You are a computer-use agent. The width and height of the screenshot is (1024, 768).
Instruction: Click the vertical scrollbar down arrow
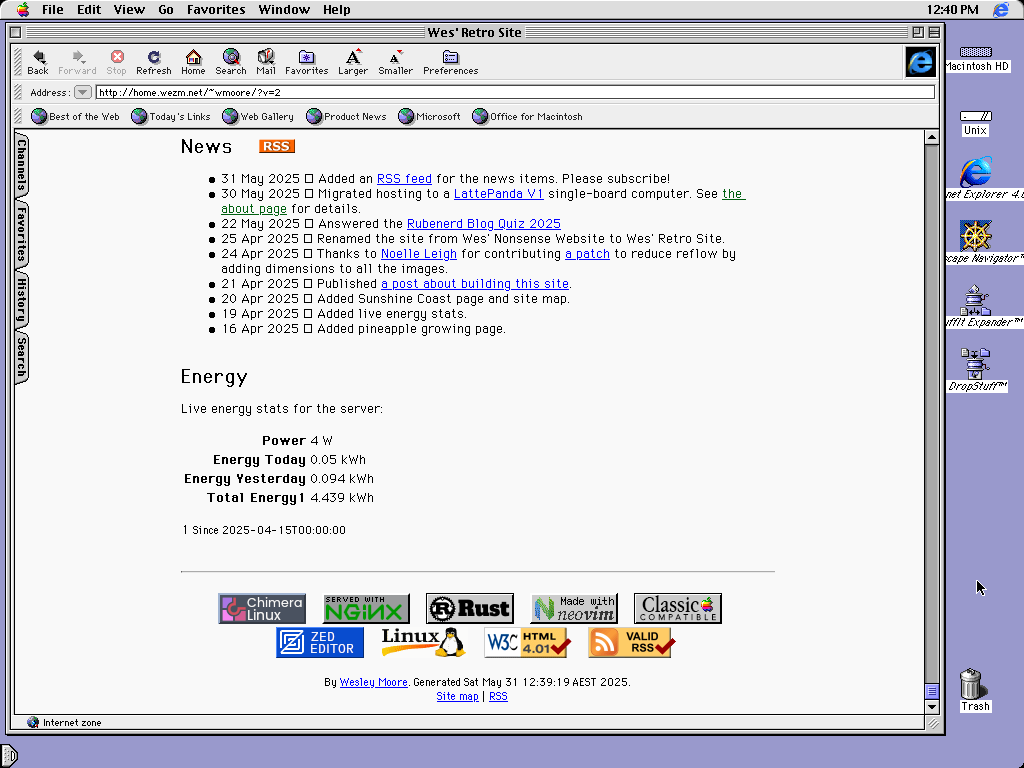[932, 707]
